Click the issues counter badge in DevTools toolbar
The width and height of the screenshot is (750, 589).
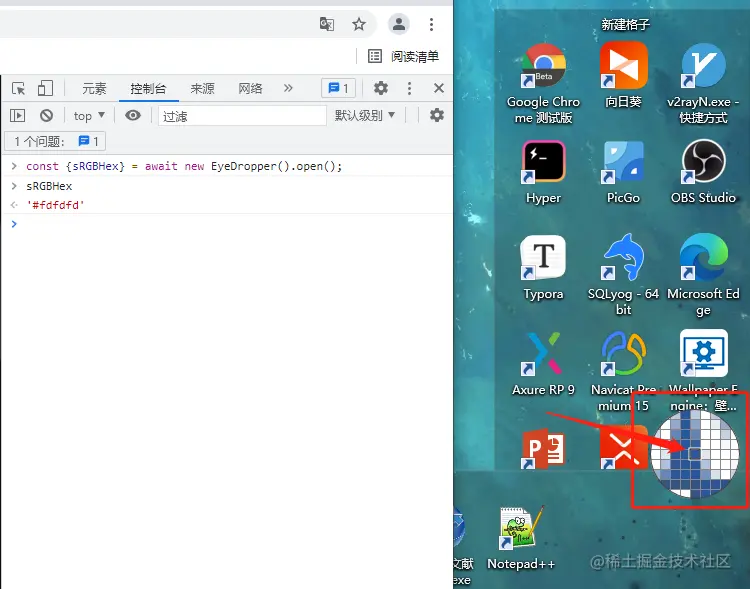pyautogui.click(x=338, y=88)
